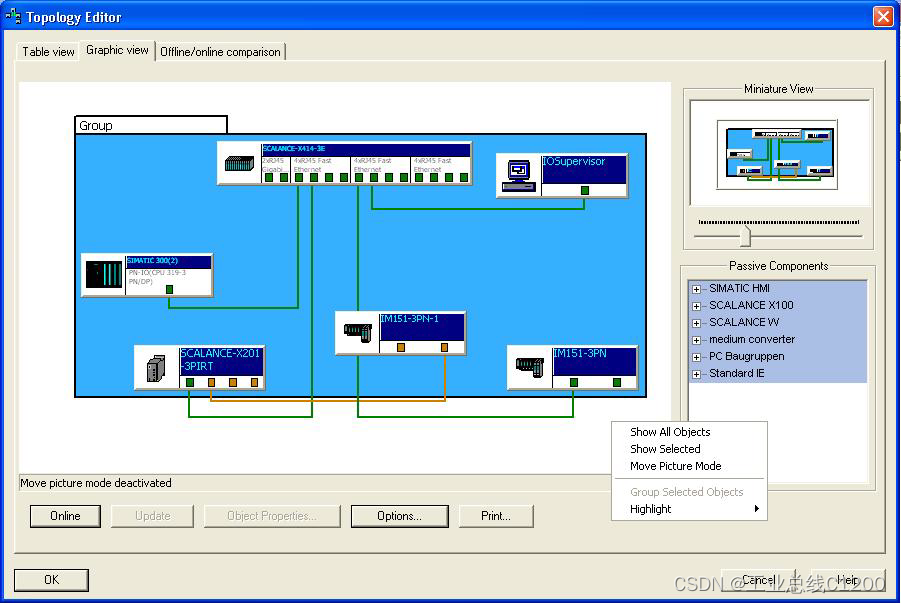Image resolution: width=901 pixels, height=603 pixels.
Task: Select Standard IE tree item
Action: coord(737,373)
